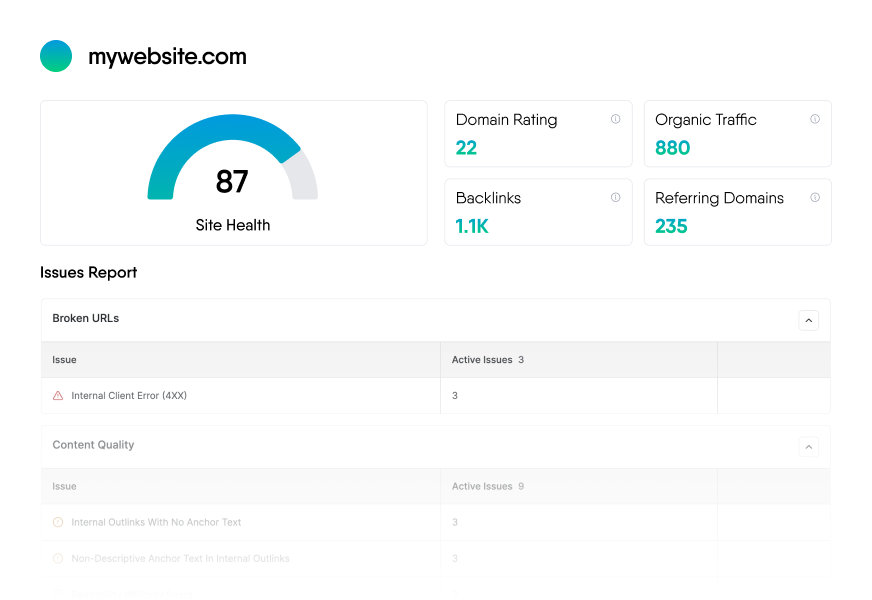Click the Referring Domains value 235
Image resolution: width=872 pixels, height=600 pixels.
pos(671,226)
